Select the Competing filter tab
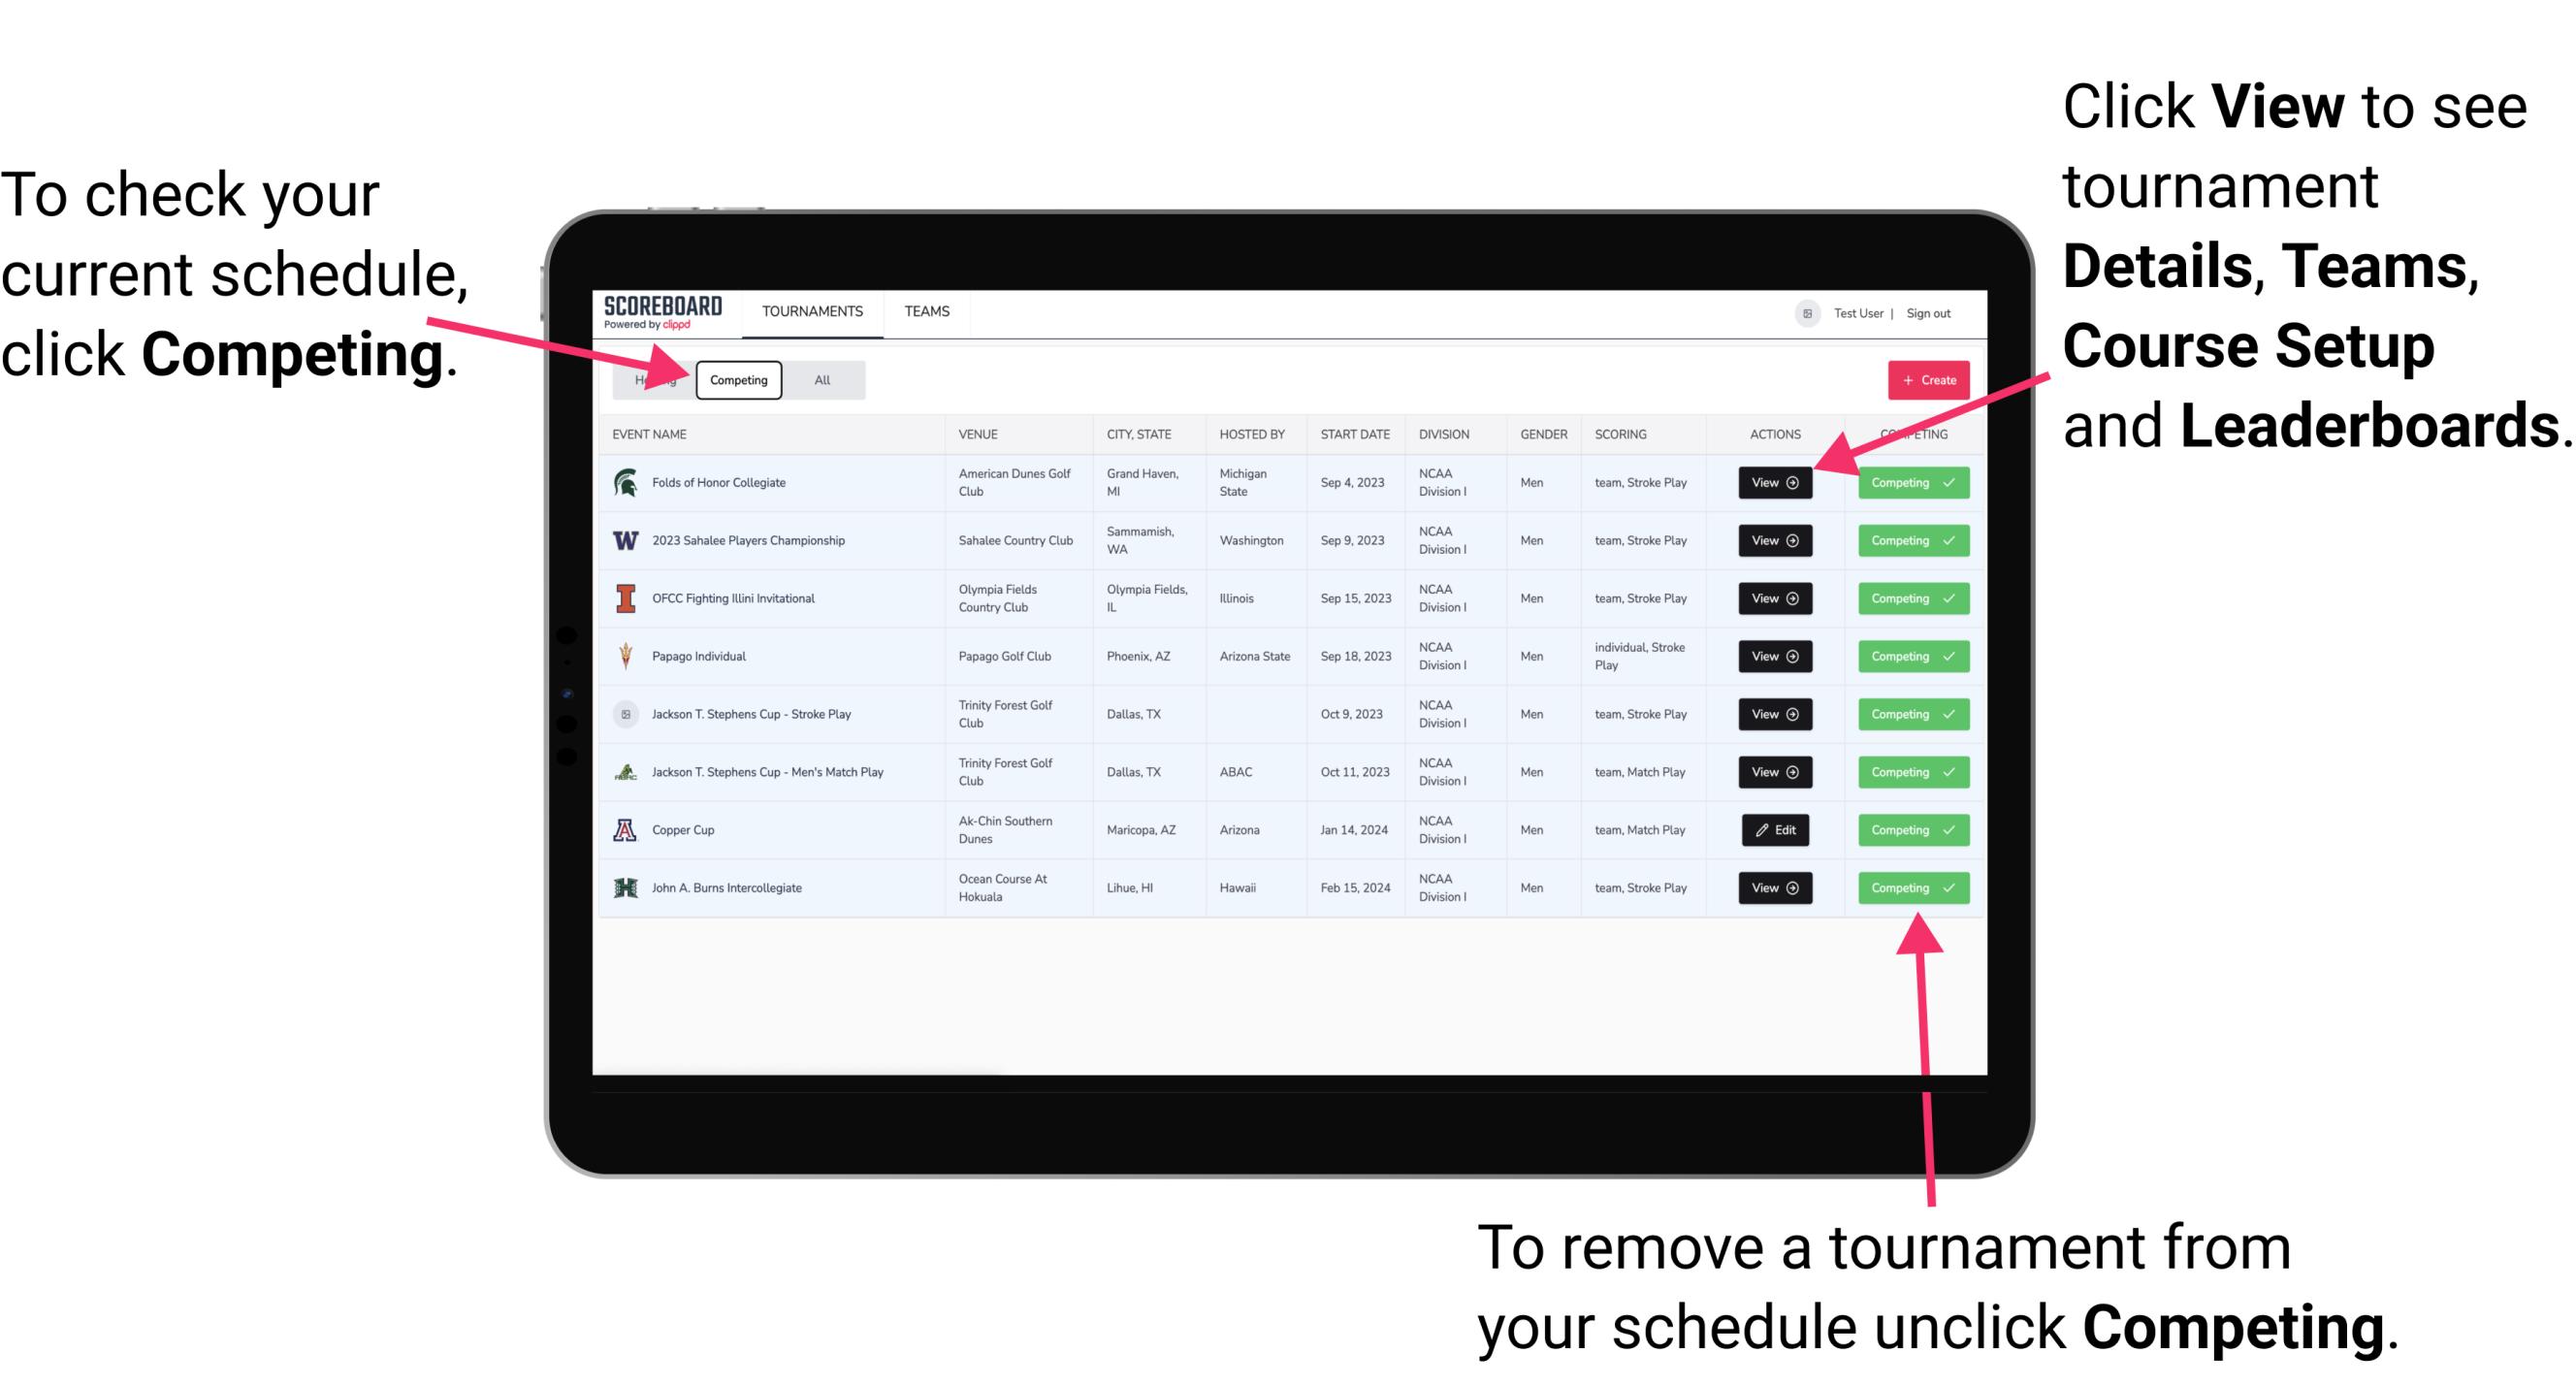Image resolution: width=2576 pixels, height=1386 pixels. [737, 379]
